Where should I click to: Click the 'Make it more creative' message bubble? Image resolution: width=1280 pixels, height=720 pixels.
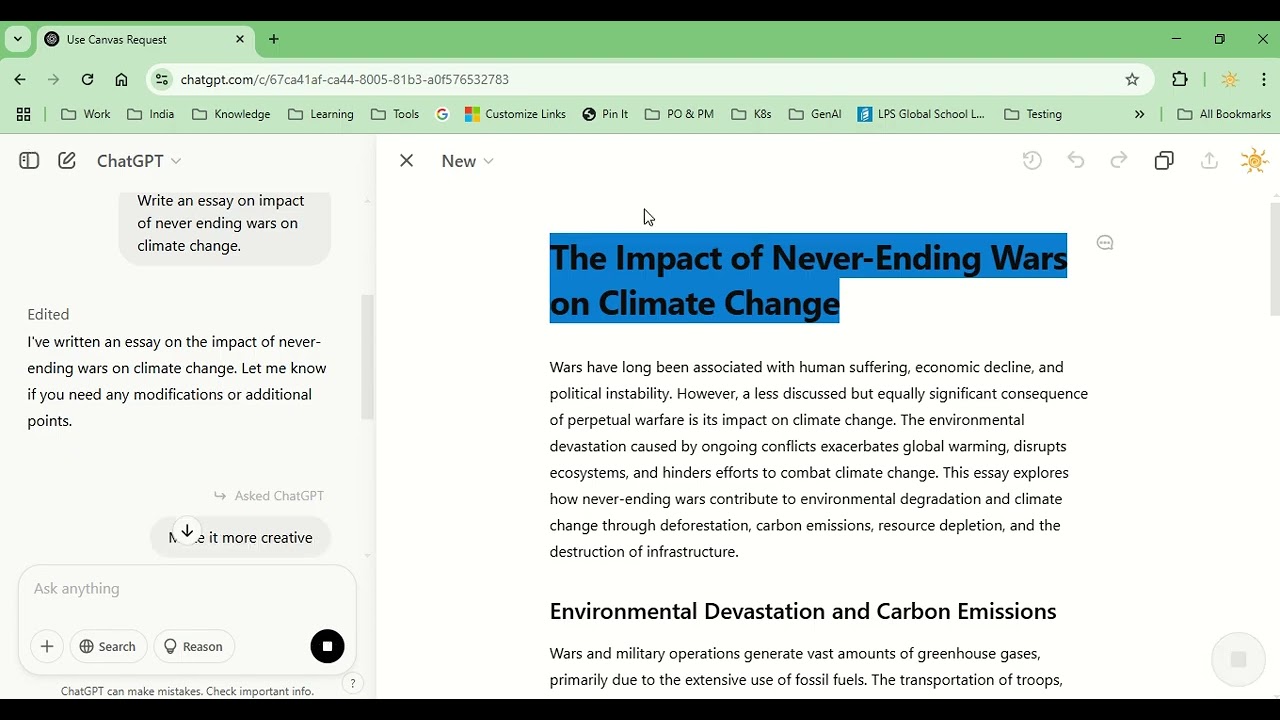[240, 538]
